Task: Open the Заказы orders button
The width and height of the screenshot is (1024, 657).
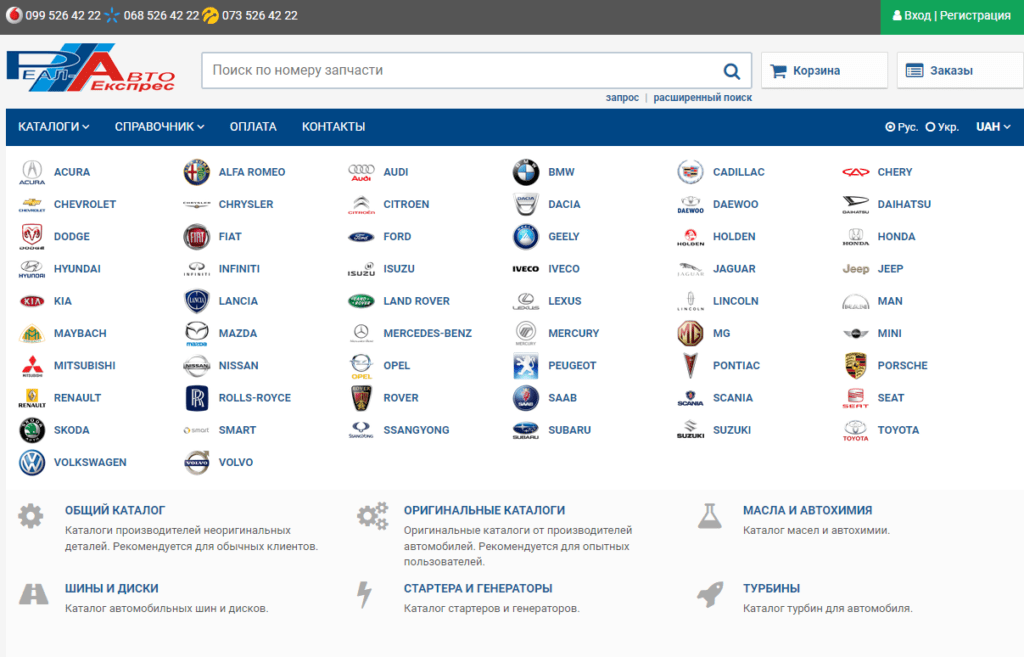Action: point(960,71)
